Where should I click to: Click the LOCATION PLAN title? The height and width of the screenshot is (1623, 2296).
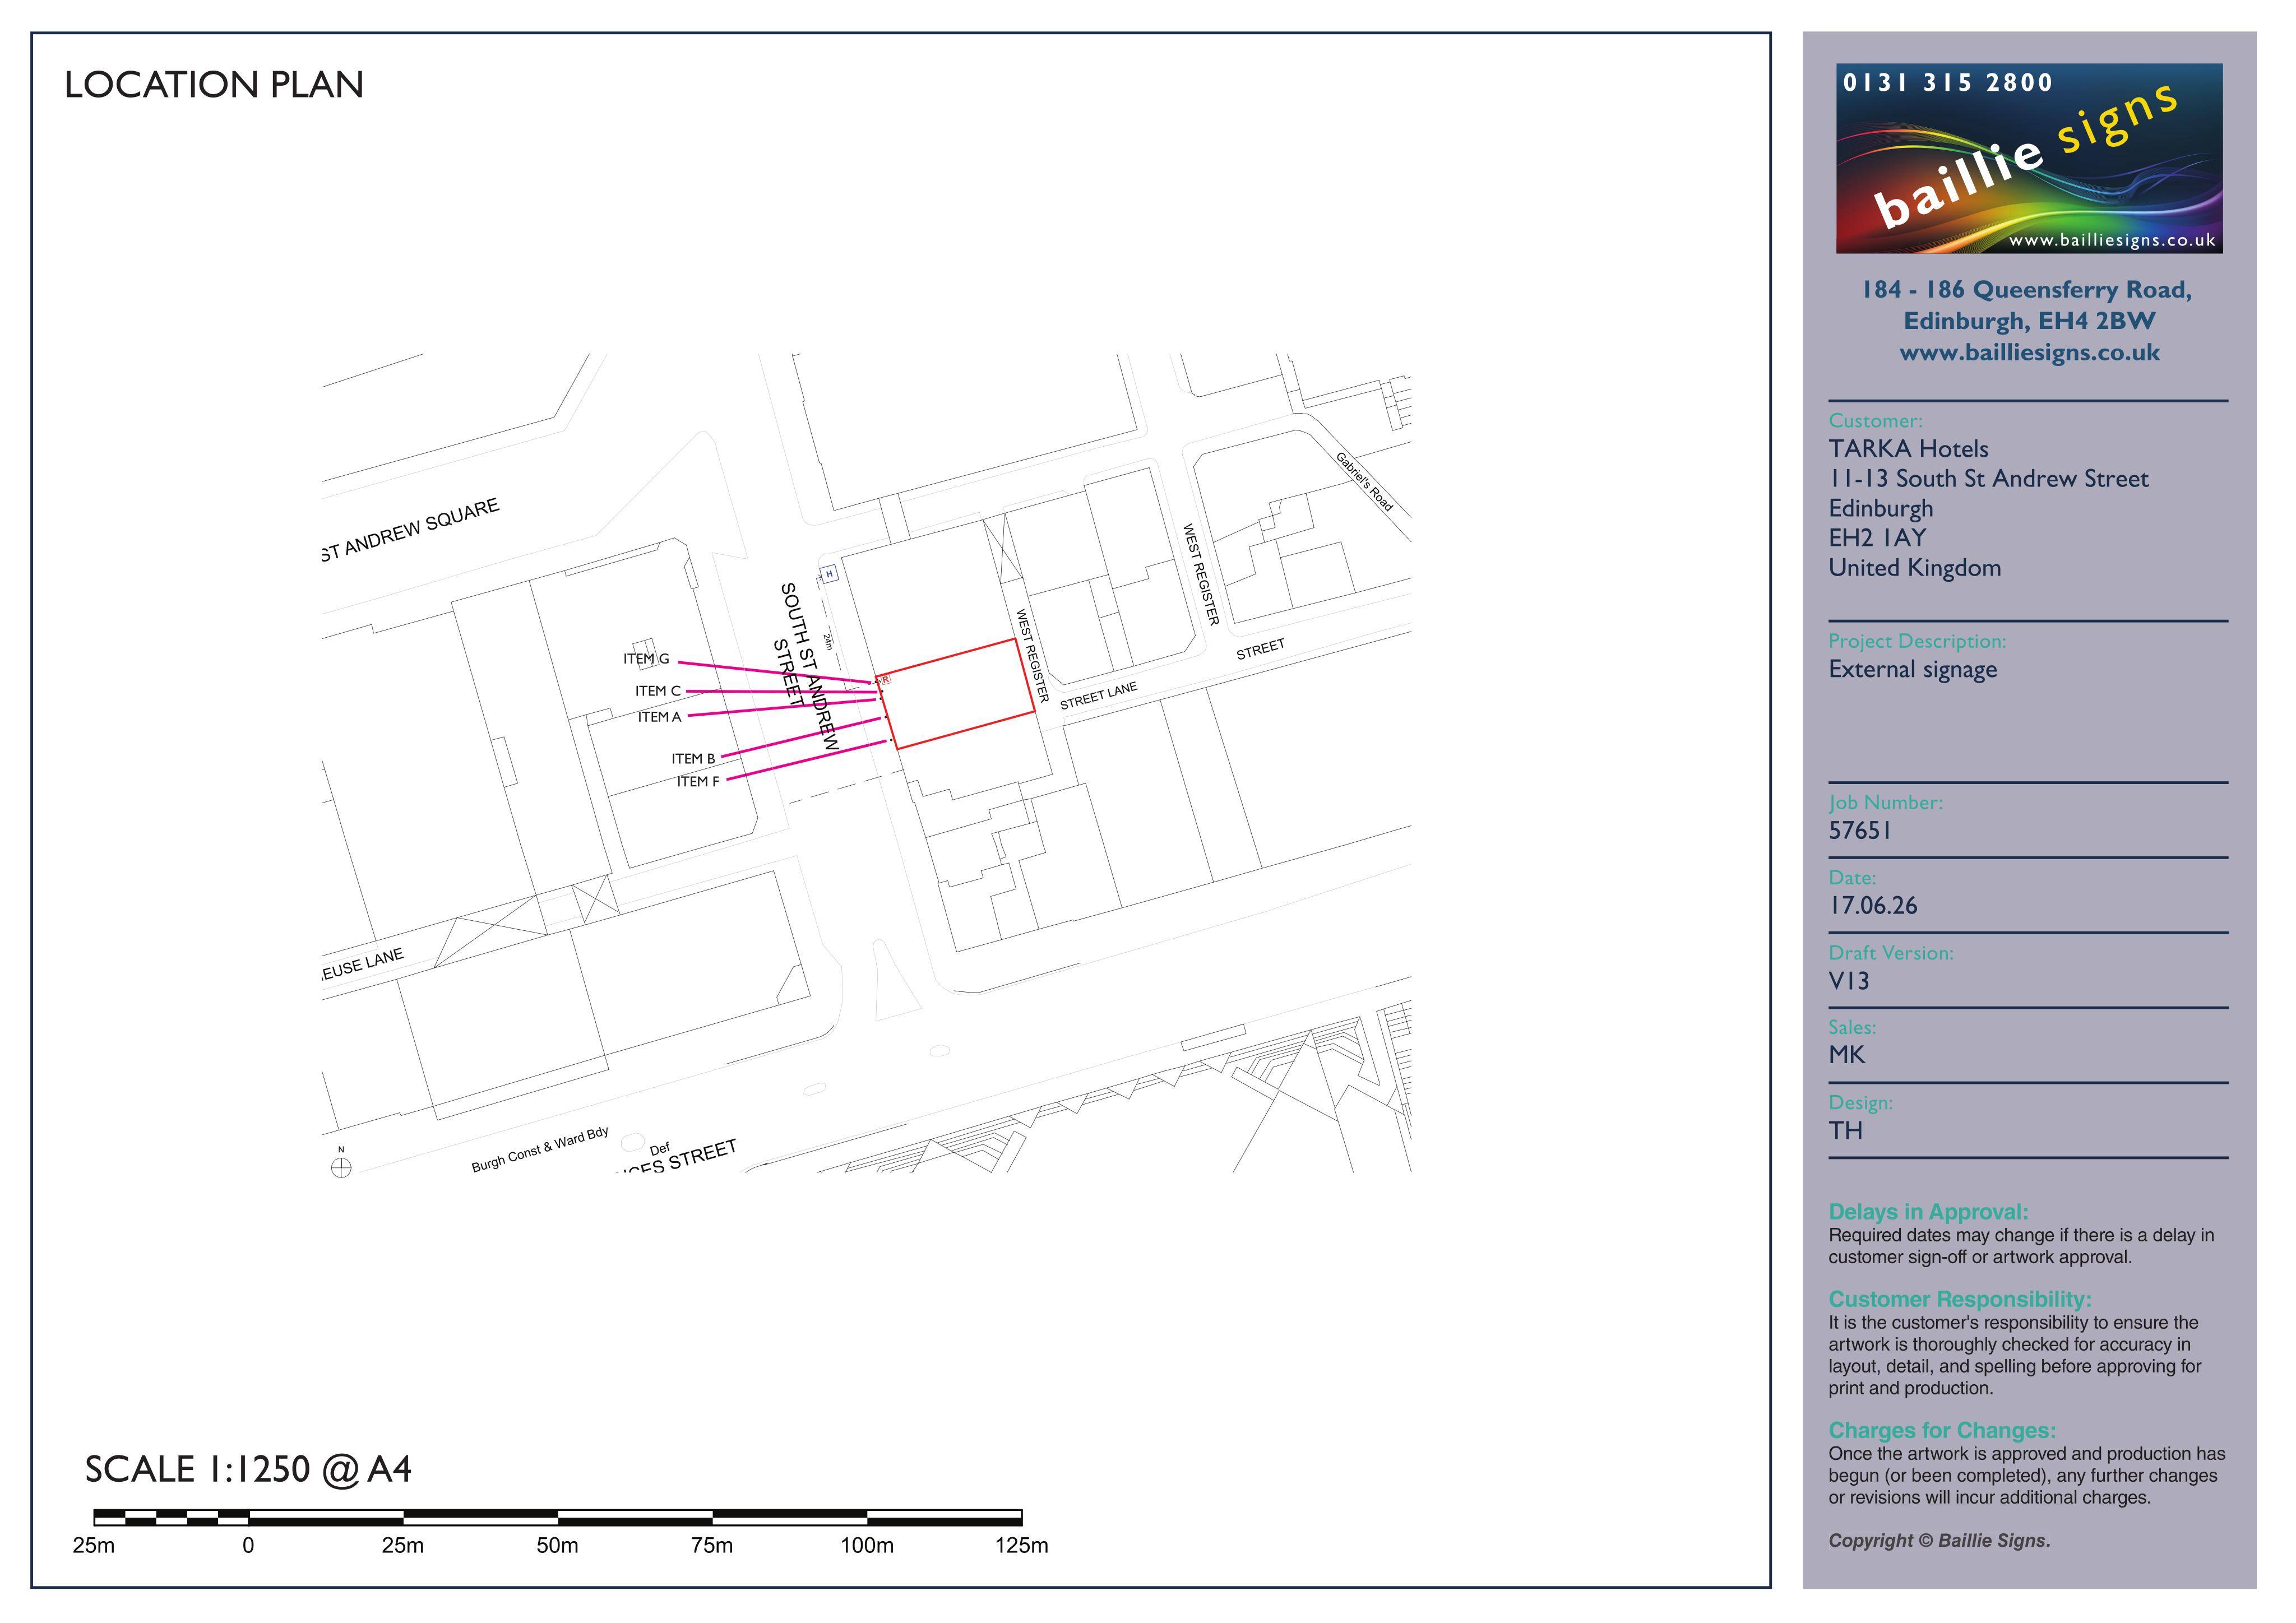click(x=214, y=85)
